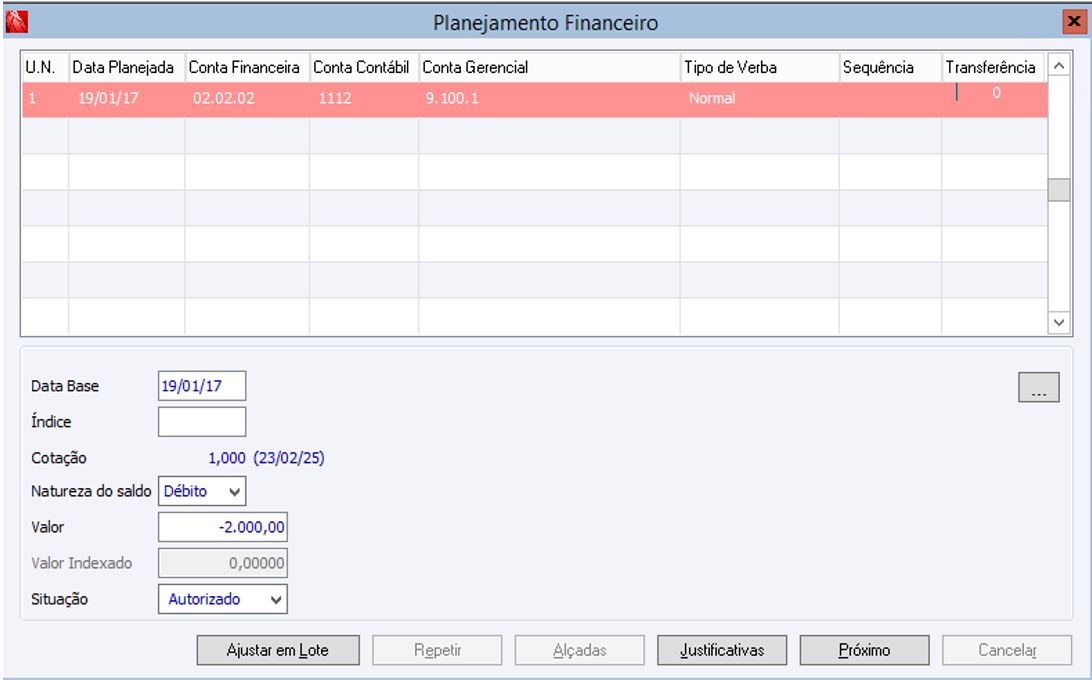The image size is (1092, 680).
Task: Click the Conta Gerencial column header
Action: [x=549, y=68]
